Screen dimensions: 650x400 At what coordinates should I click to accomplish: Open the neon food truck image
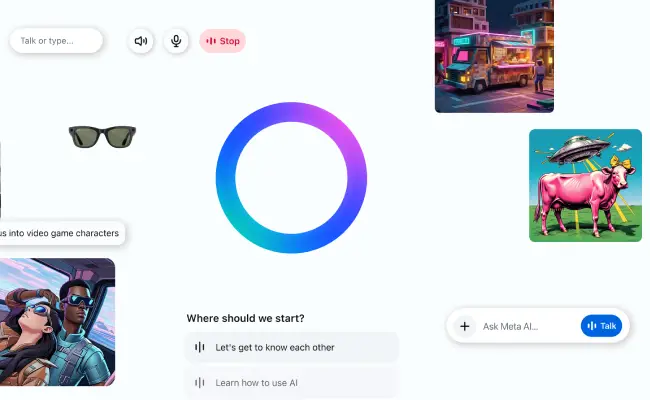(x=494, y=56)
